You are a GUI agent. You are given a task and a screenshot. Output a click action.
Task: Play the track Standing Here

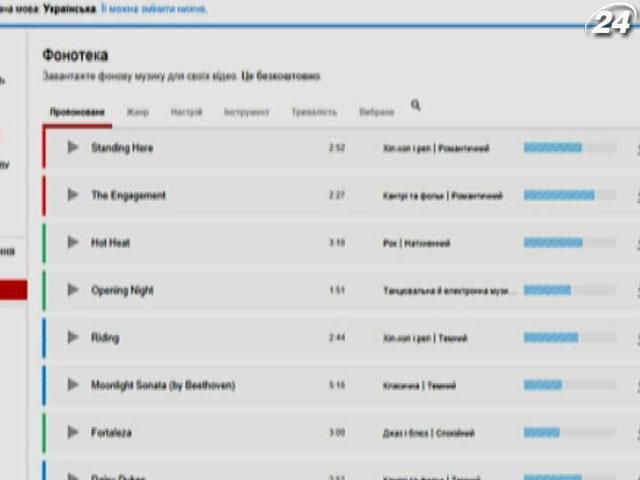[73, 147]
